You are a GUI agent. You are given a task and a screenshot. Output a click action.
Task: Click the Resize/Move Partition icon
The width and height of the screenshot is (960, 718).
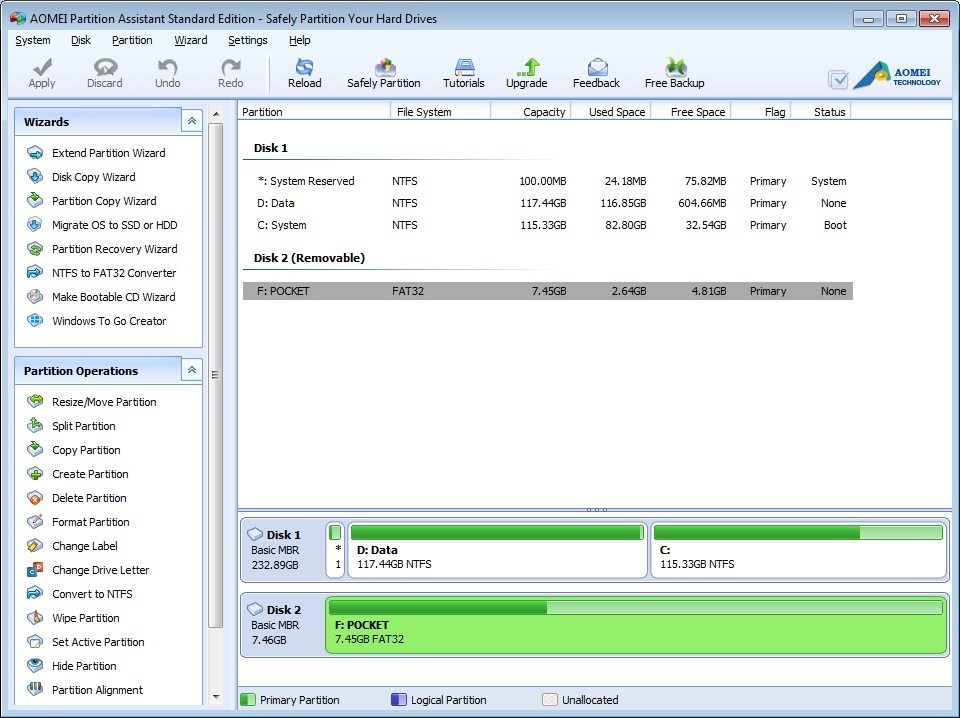click(35, 402)
